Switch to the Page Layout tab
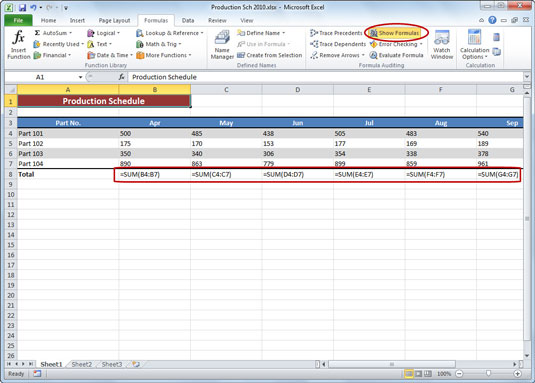The image size is (535, 383). 114,20
